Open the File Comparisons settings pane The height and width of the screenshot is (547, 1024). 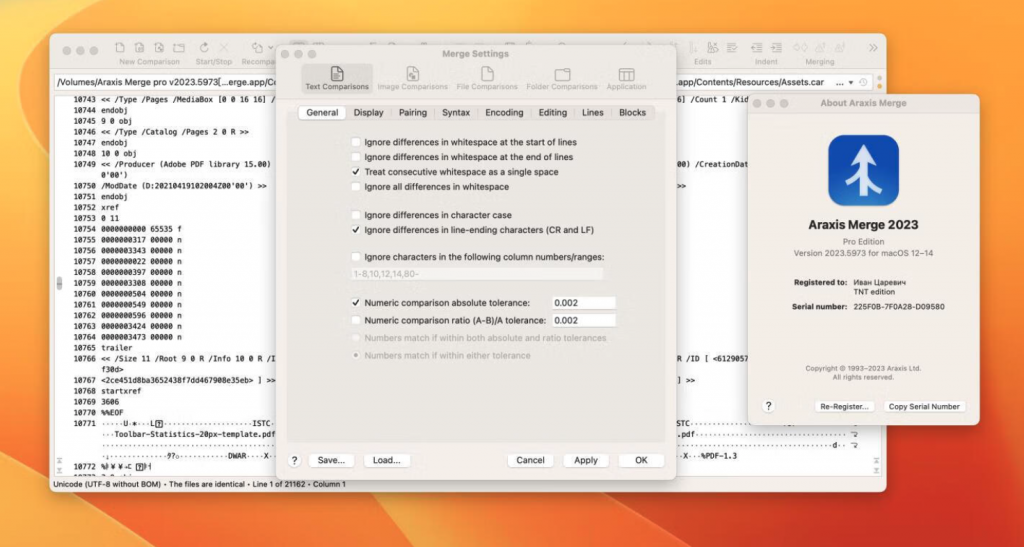tap(487, 78)
